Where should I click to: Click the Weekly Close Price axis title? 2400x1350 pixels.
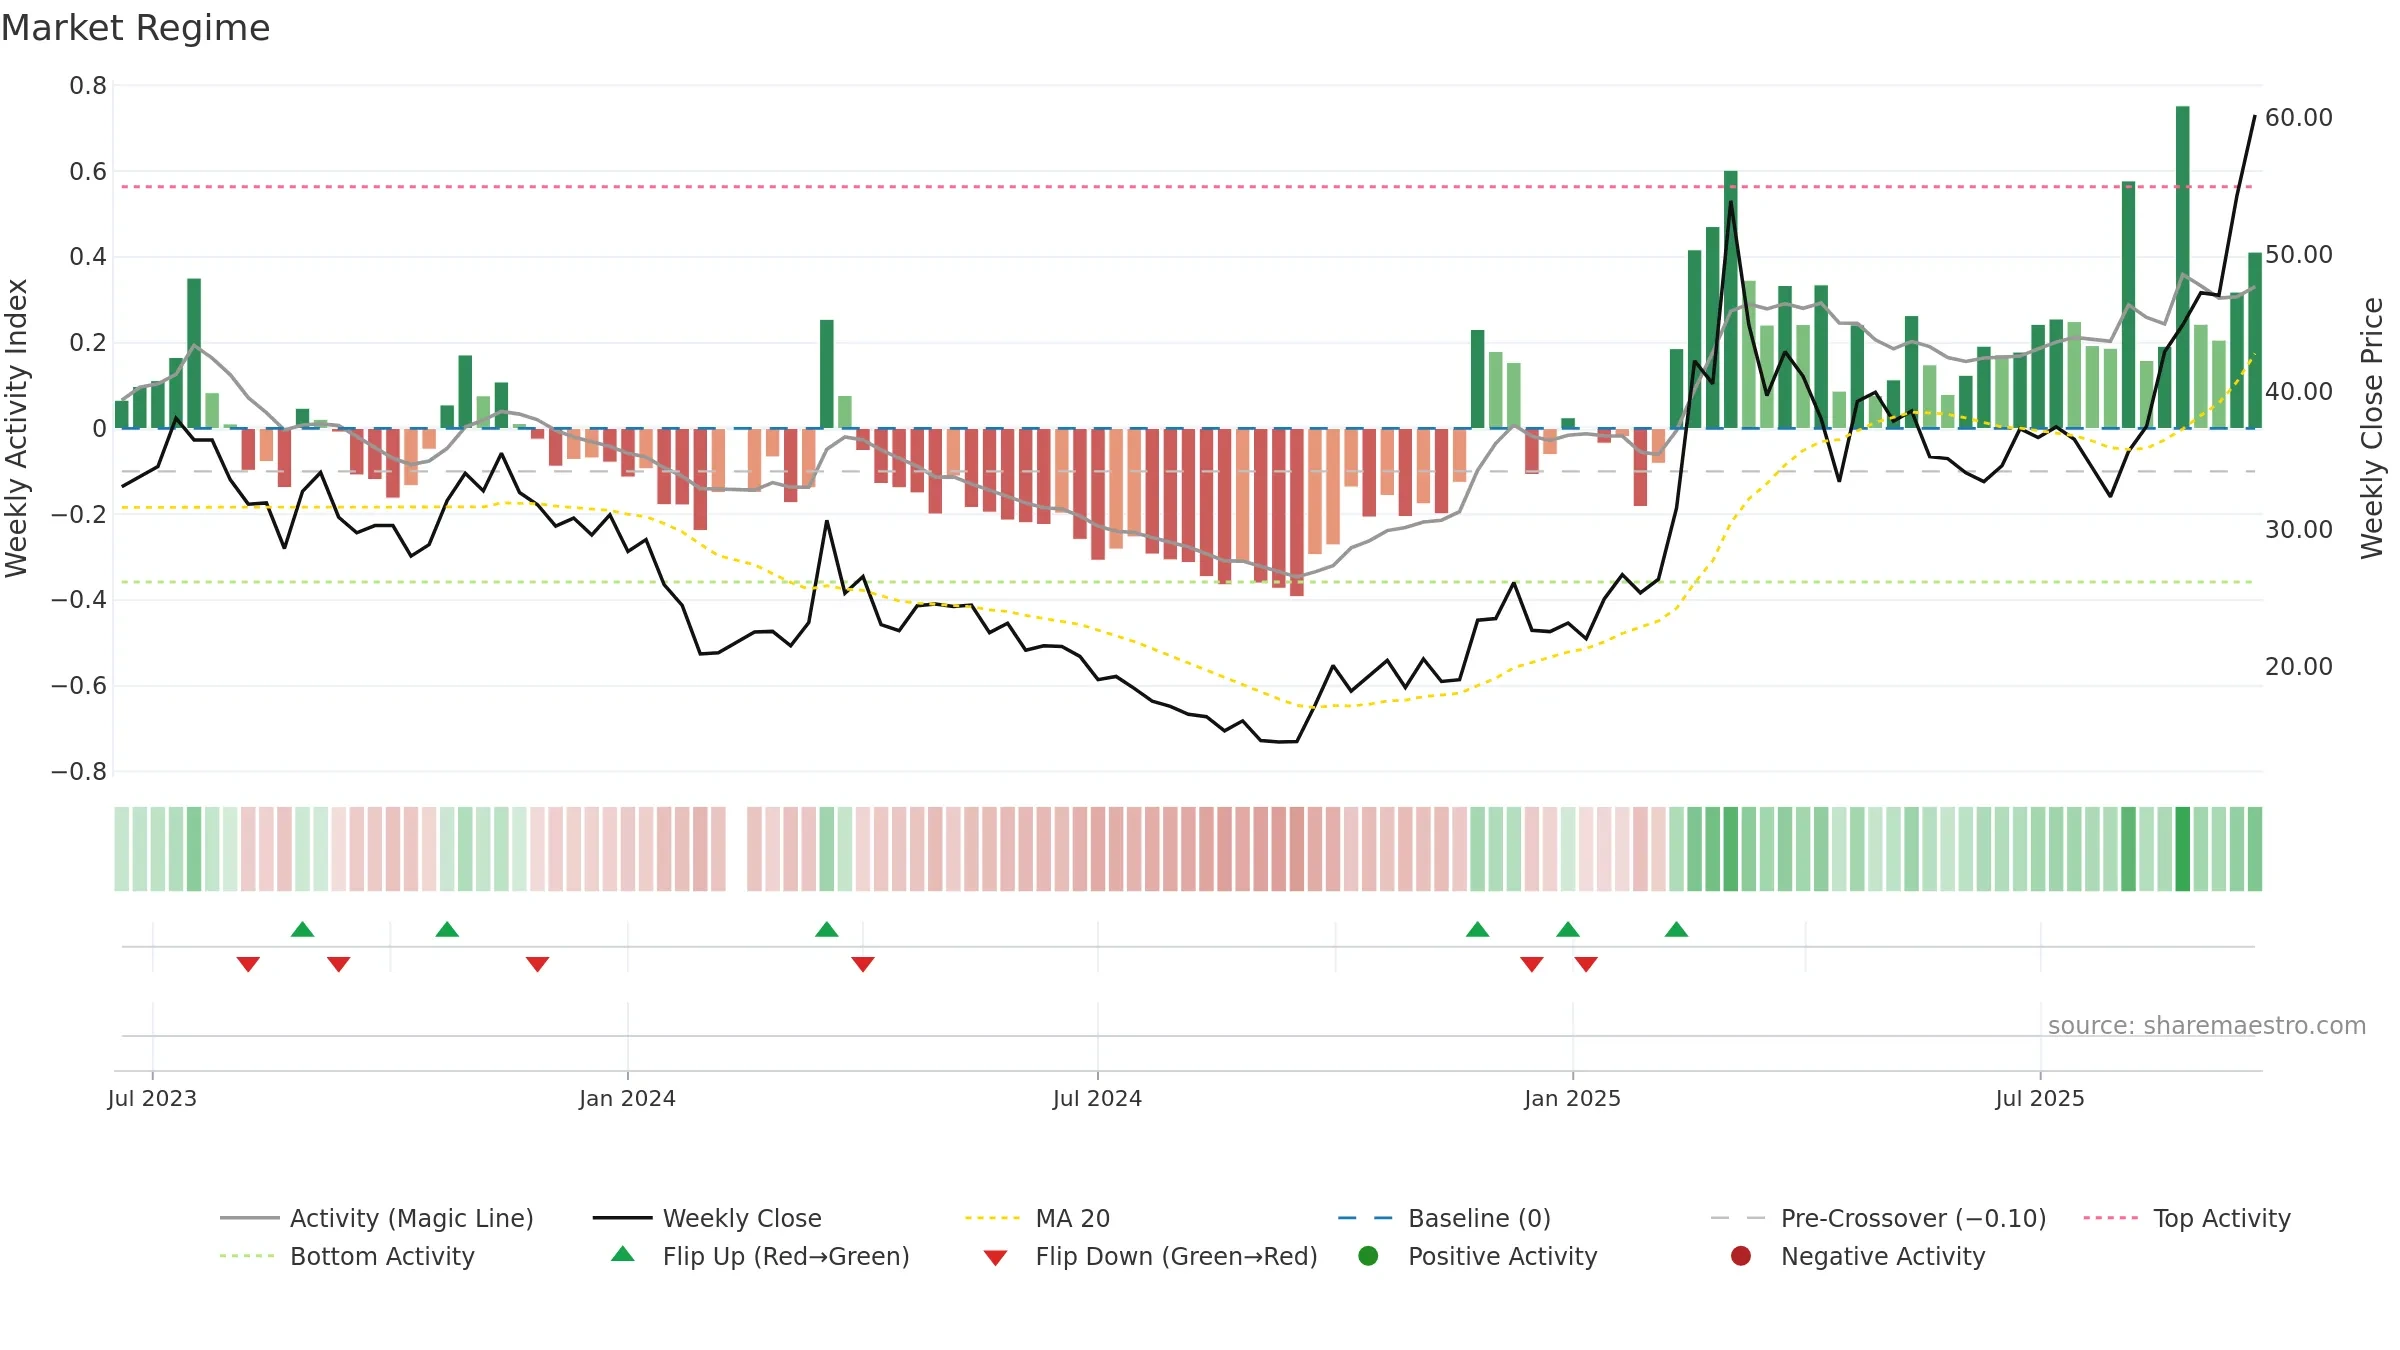point(2373,428)
